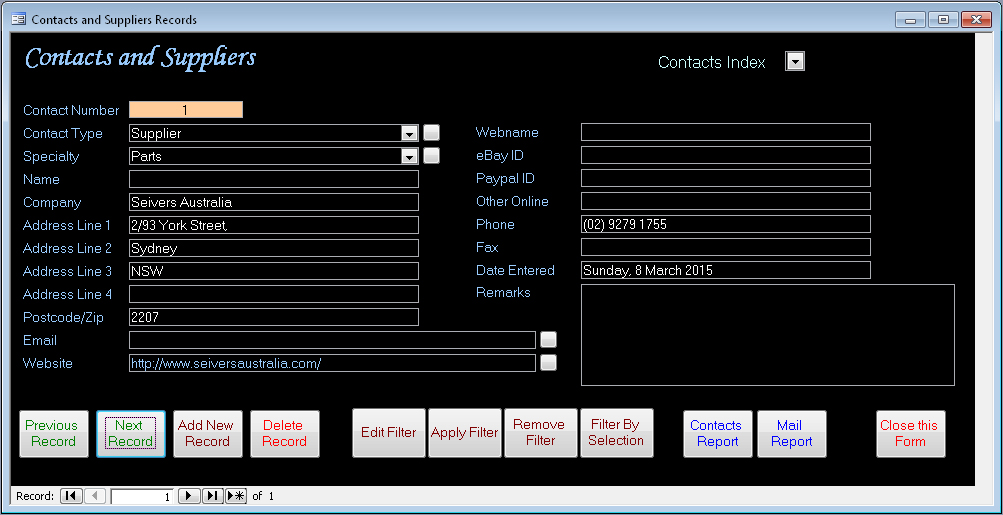1003x515 pixels.
Task: Click the empty Fax field
Action: coord(726,248)
